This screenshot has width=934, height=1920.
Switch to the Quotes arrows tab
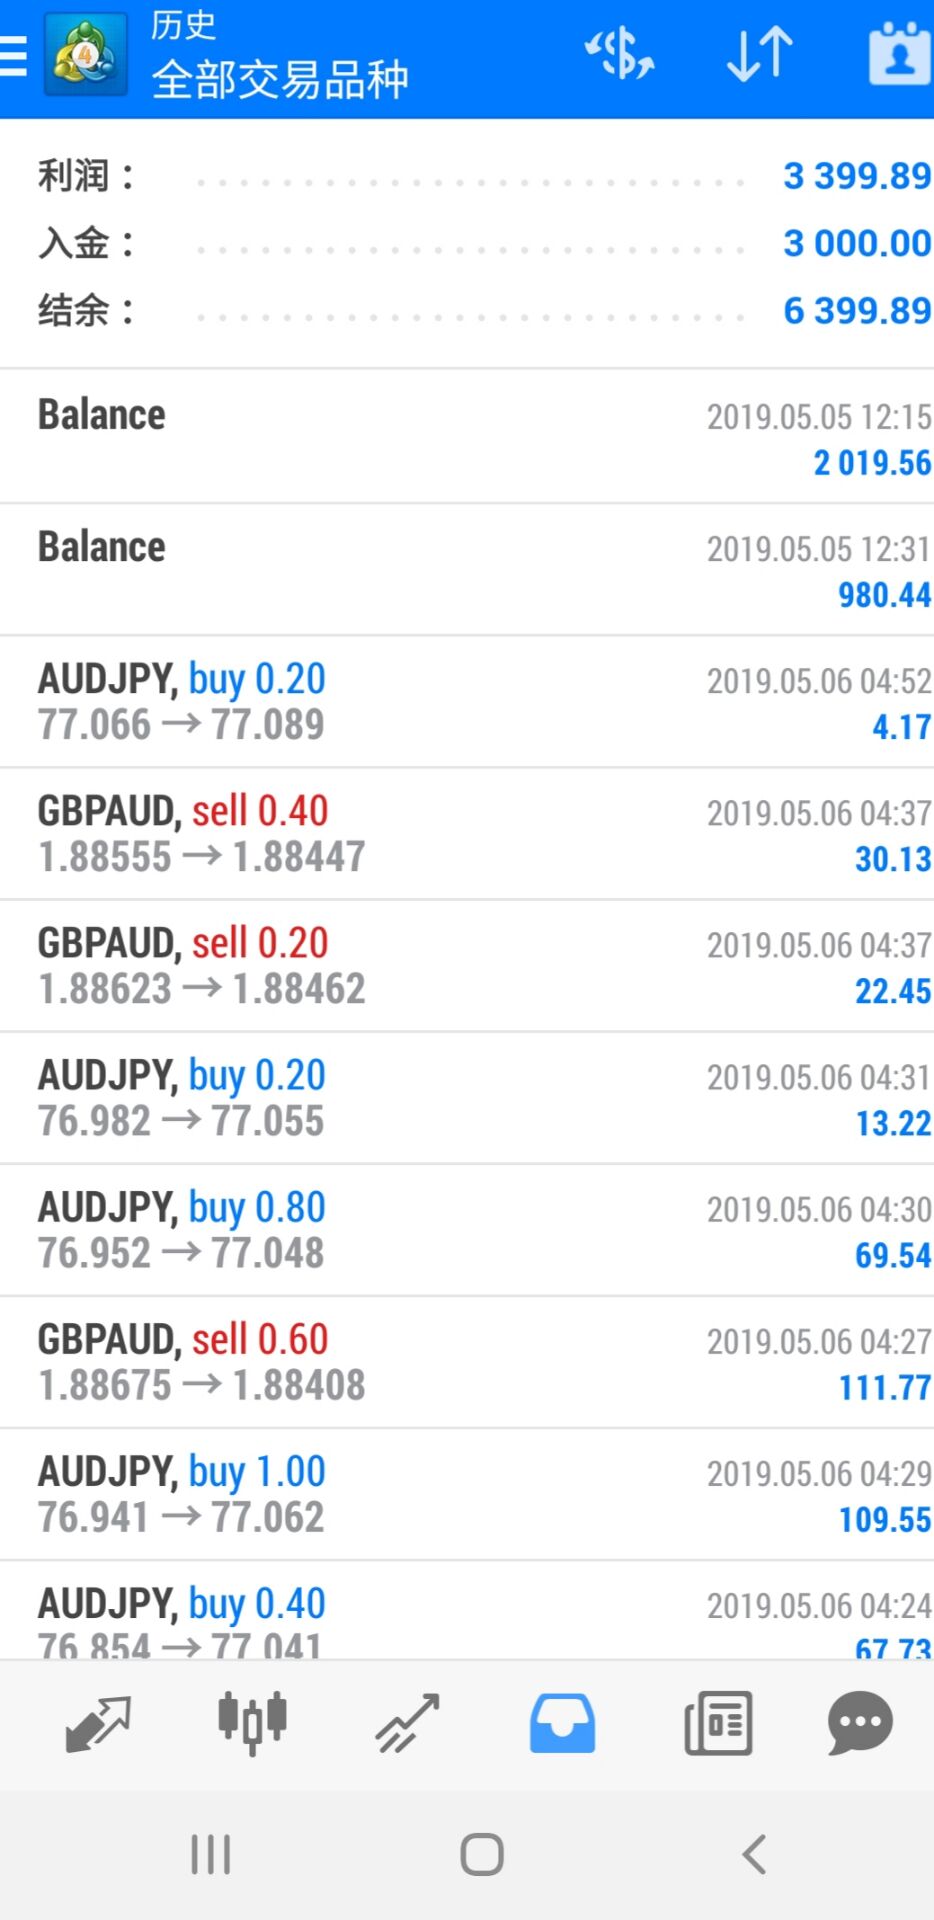[97, 1723]
